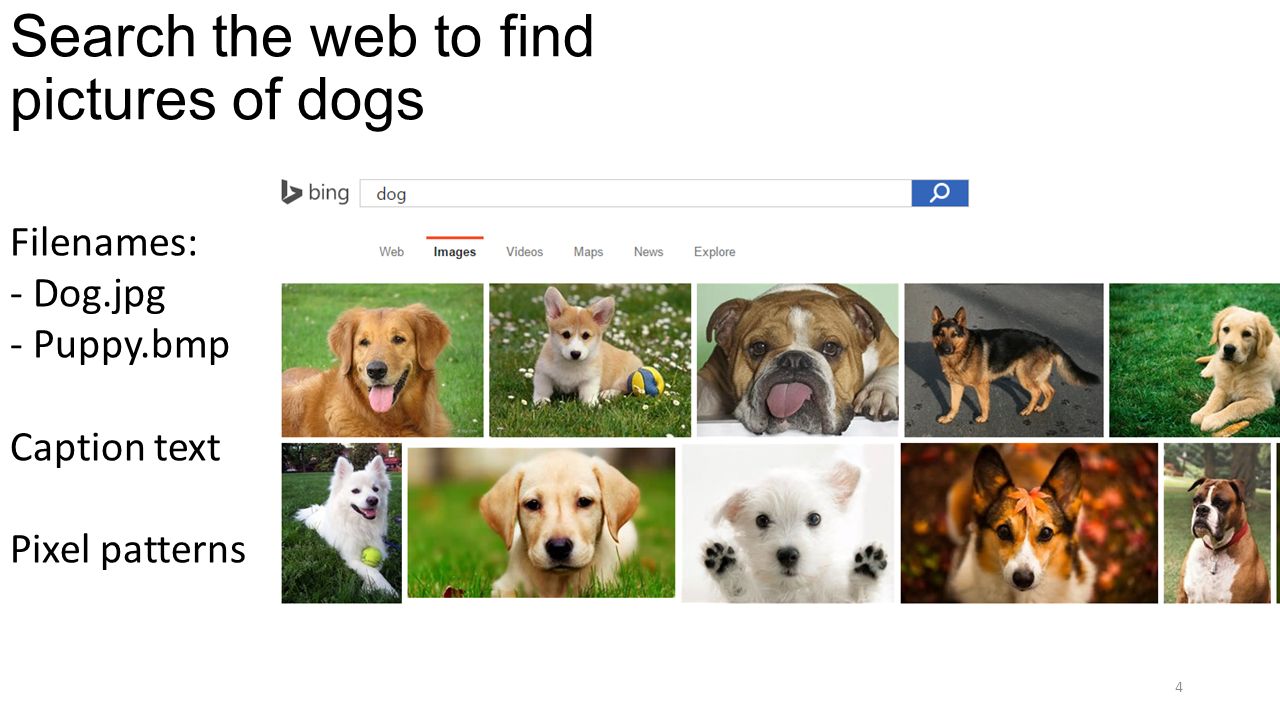The height and width of the screenshot is (720, 1280).
Task: Open the golden retriever tongue-out photo
Action: [x=382, y=360]
